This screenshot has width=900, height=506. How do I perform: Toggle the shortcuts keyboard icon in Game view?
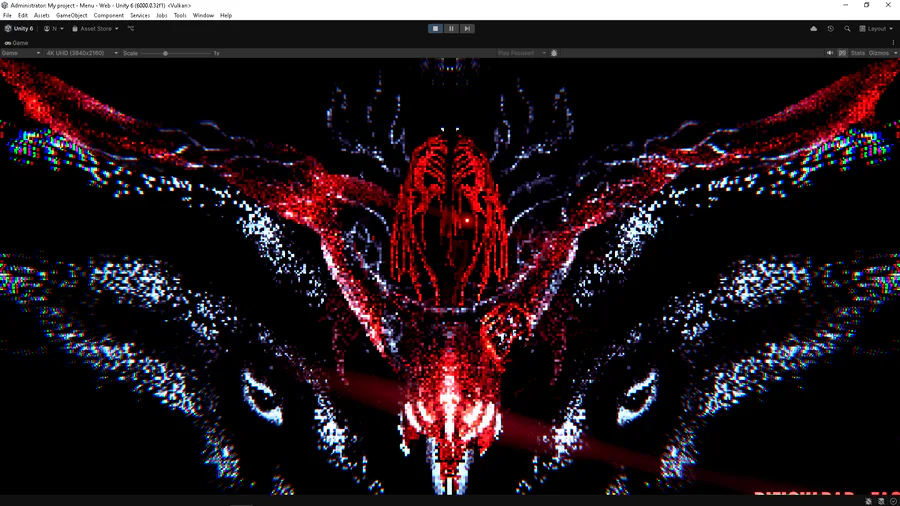(842, 53)
